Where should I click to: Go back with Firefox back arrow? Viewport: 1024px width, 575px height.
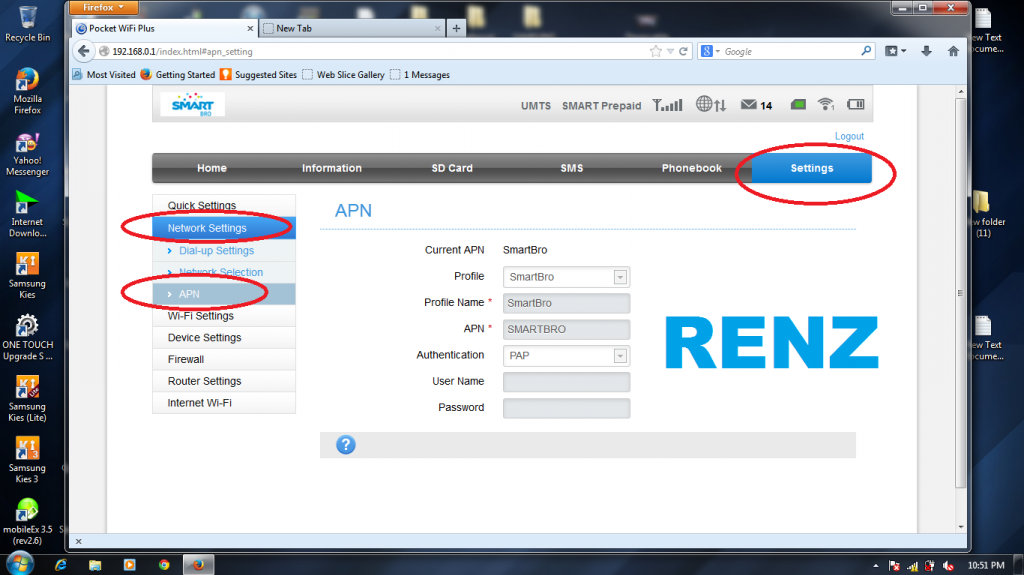pyautogui.click(x=84, y=51)
